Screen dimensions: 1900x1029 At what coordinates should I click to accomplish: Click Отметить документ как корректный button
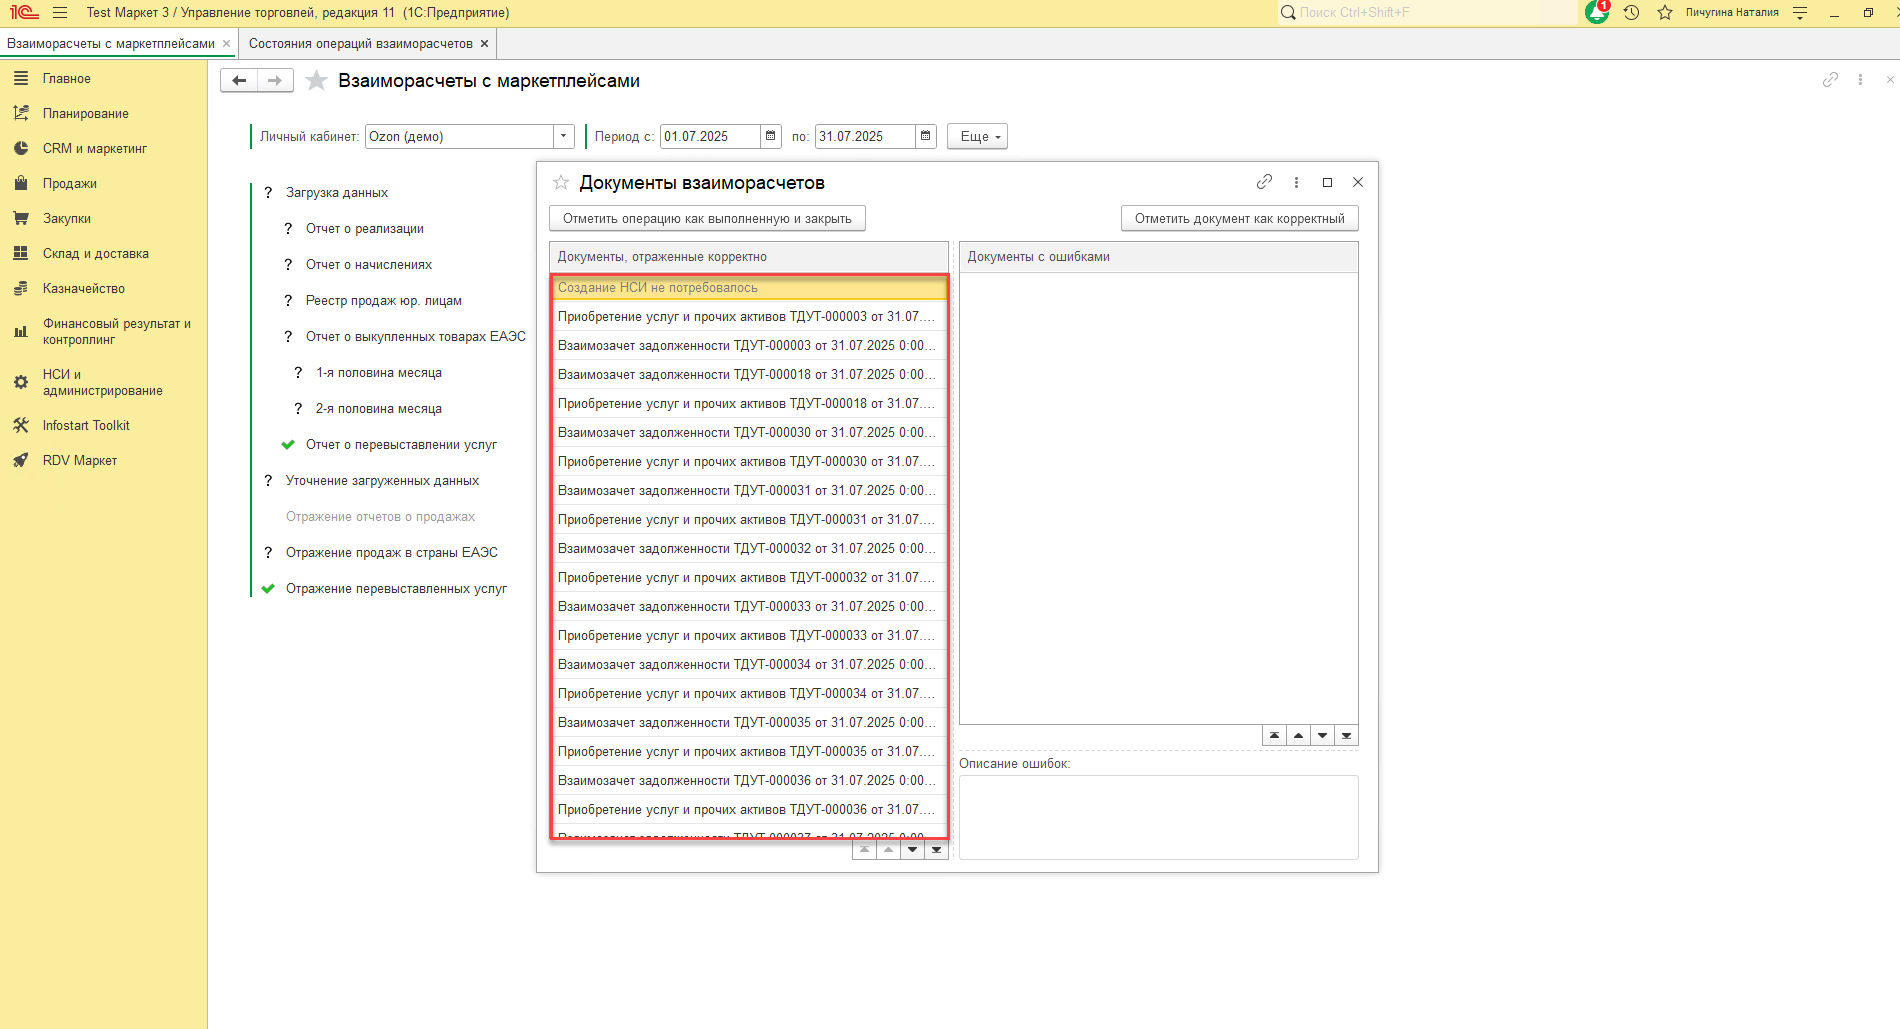click(1239, 218)
